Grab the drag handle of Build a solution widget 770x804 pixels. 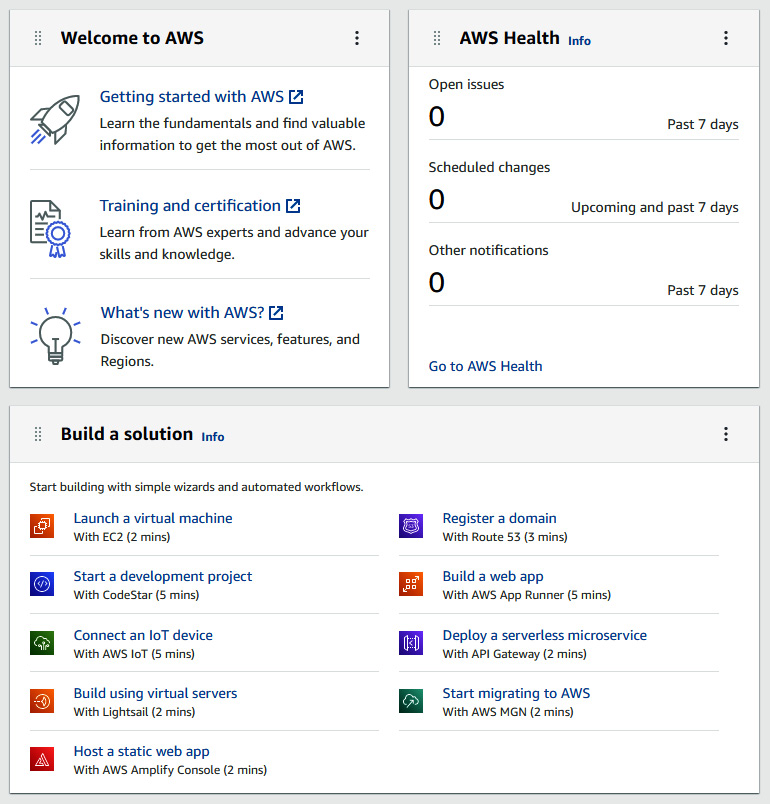(38, 434)
